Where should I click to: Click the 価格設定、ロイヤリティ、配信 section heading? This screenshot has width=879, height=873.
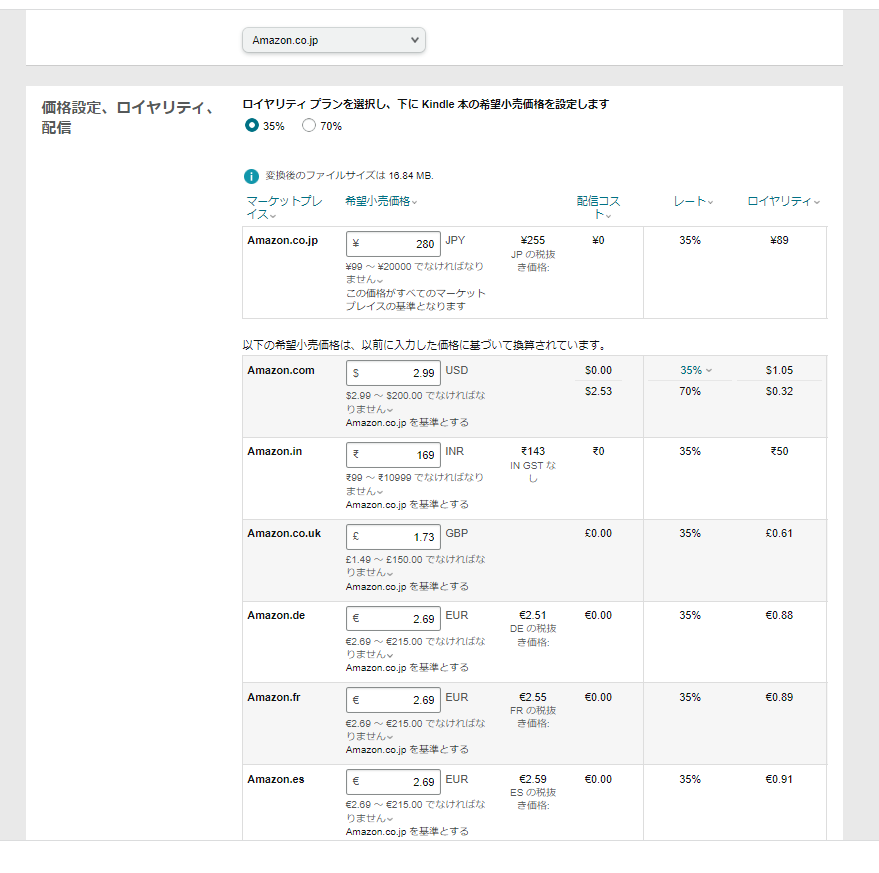[127, 117]
